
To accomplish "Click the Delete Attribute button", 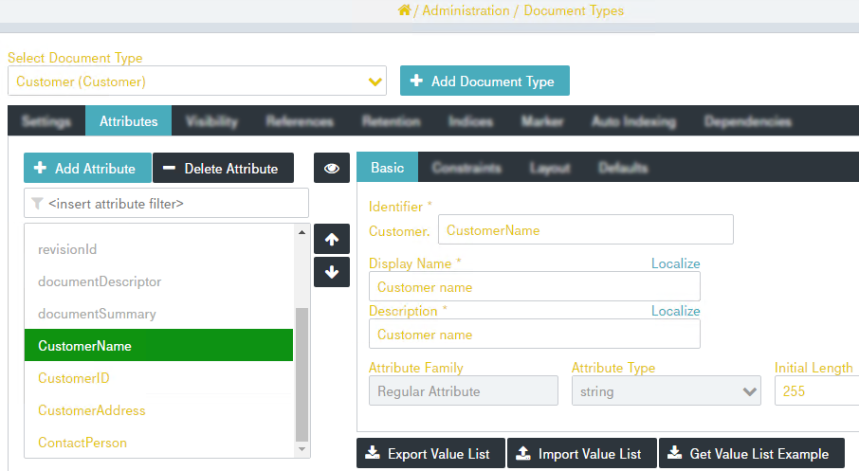I will (223, 168).
